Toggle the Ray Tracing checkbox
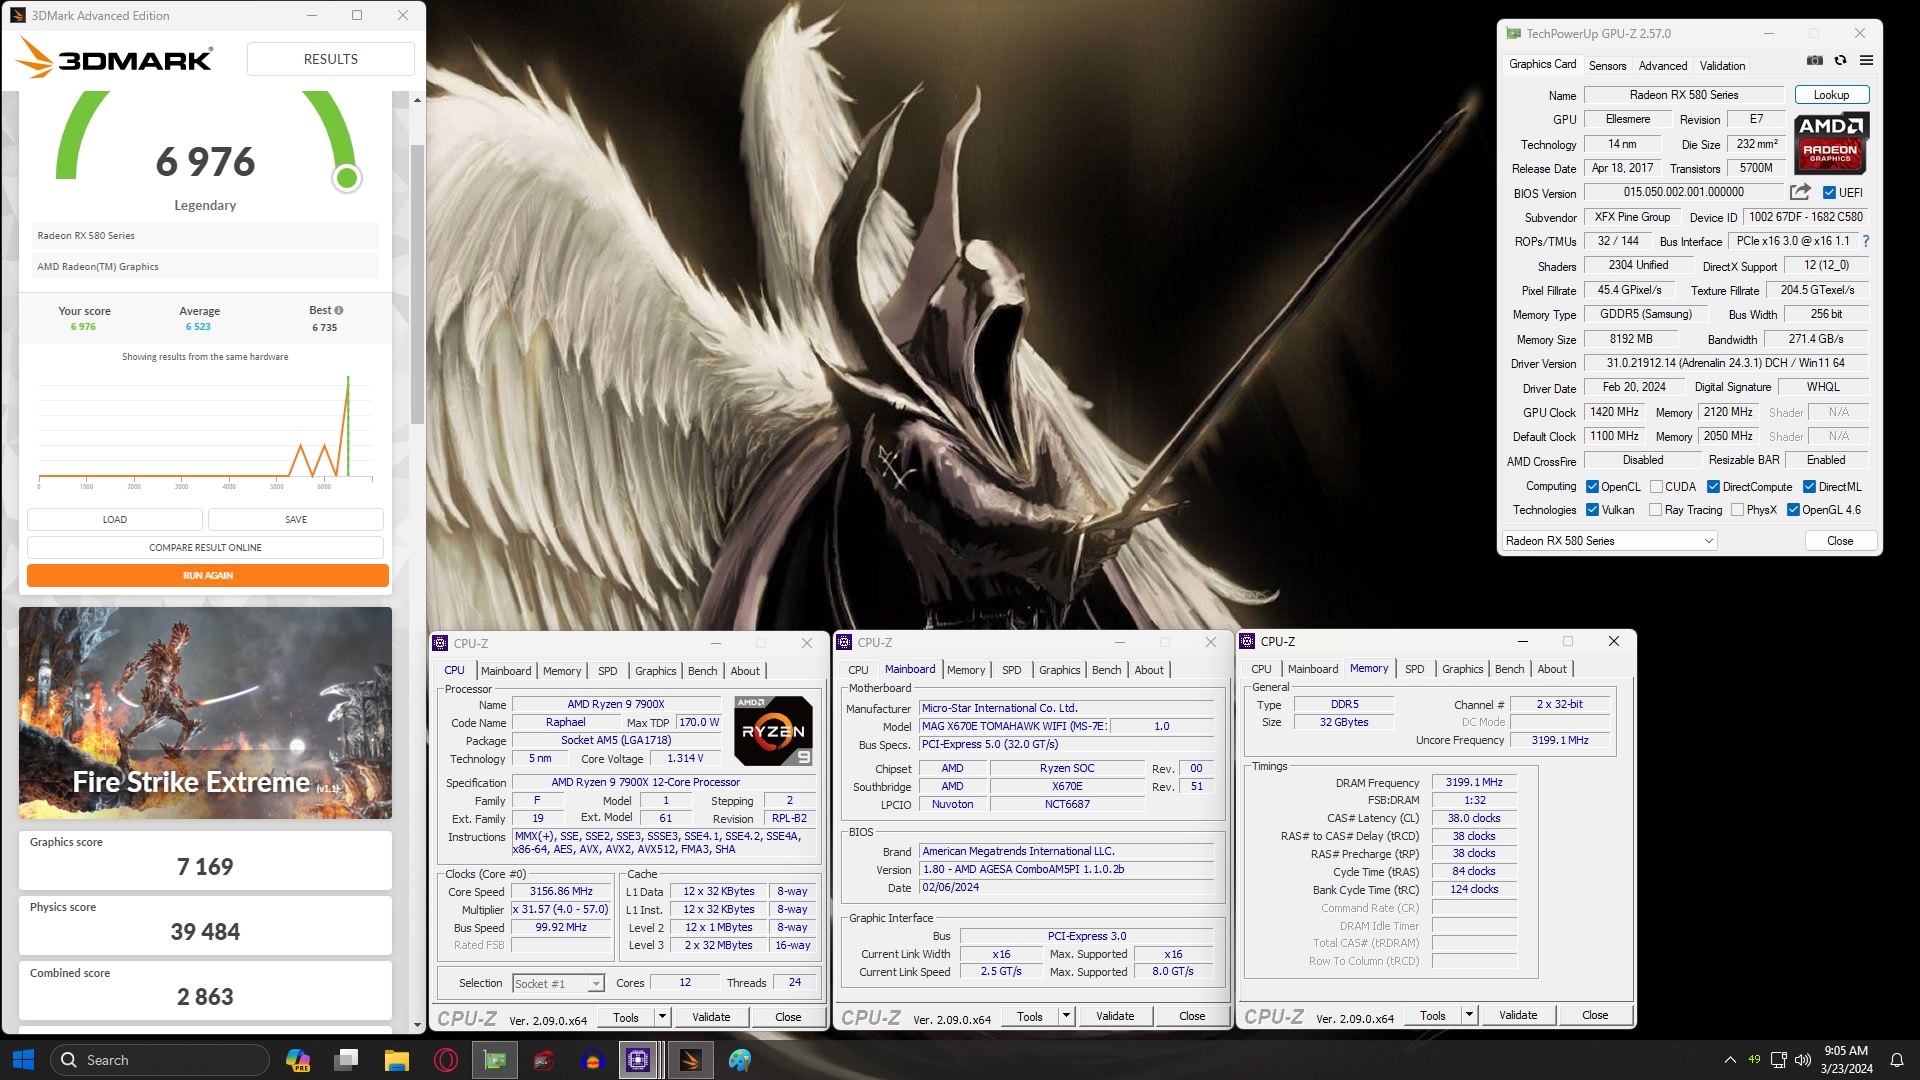Image resolution: width=1920 pixels, height=1080 pixels. tap(1656, 510)
